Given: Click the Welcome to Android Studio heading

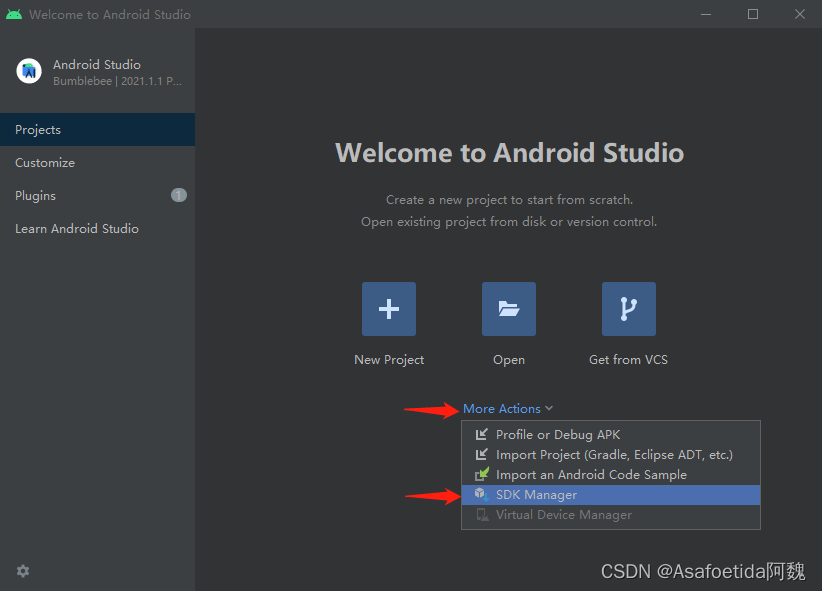Looking at the screenshot, I should [x=510, y=153].
